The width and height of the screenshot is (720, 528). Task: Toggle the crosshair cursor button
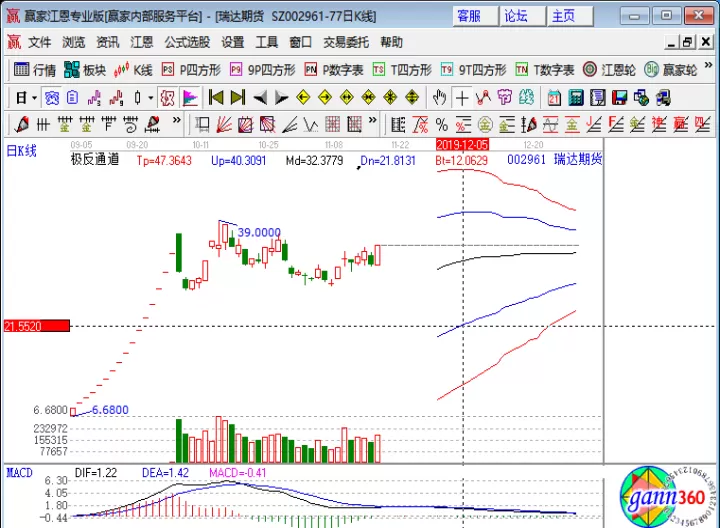click(461, 97)
